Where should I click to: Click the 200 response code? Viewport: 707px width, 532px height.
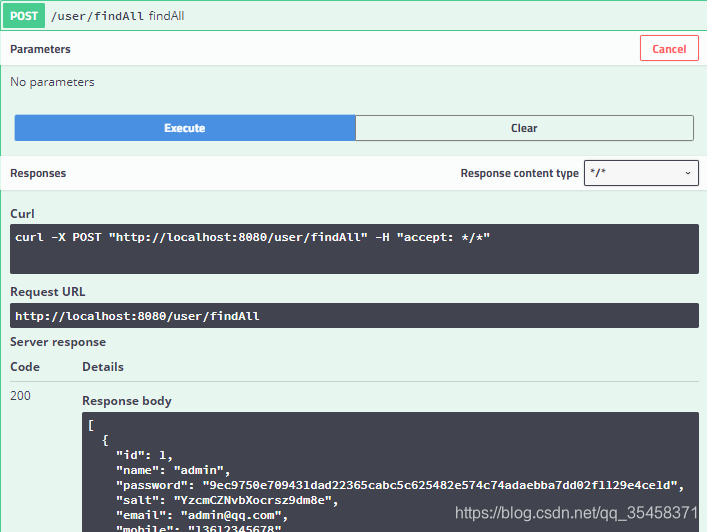point(20,396)
